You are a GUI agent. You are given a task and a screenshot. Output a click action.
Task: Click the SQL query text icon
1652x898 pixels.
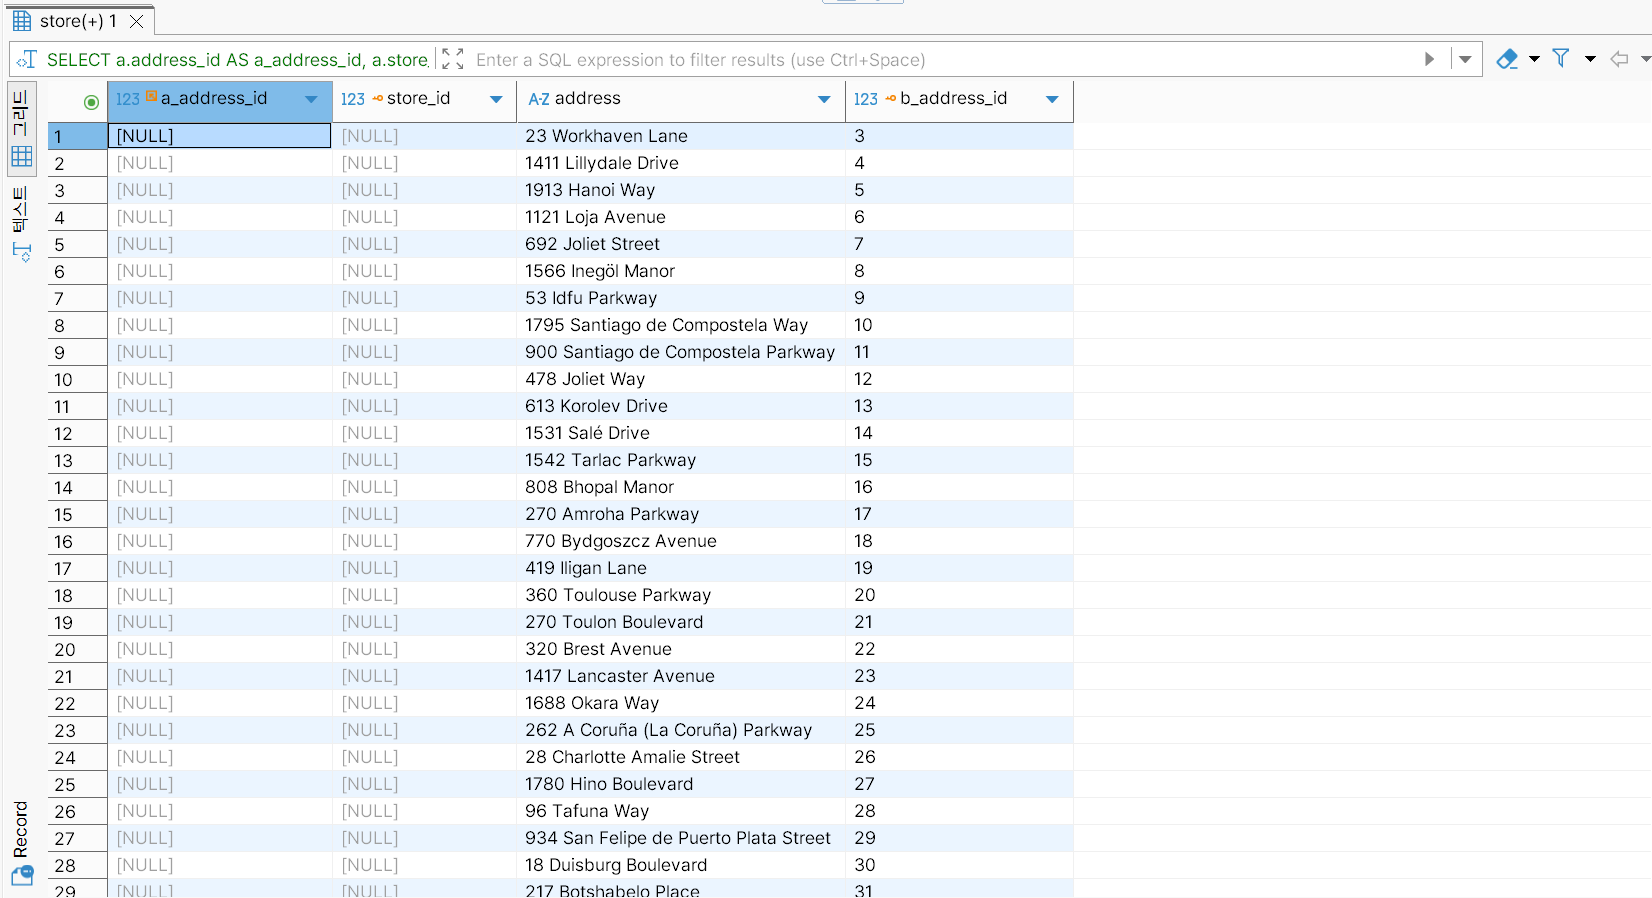[x=27, y=60]
